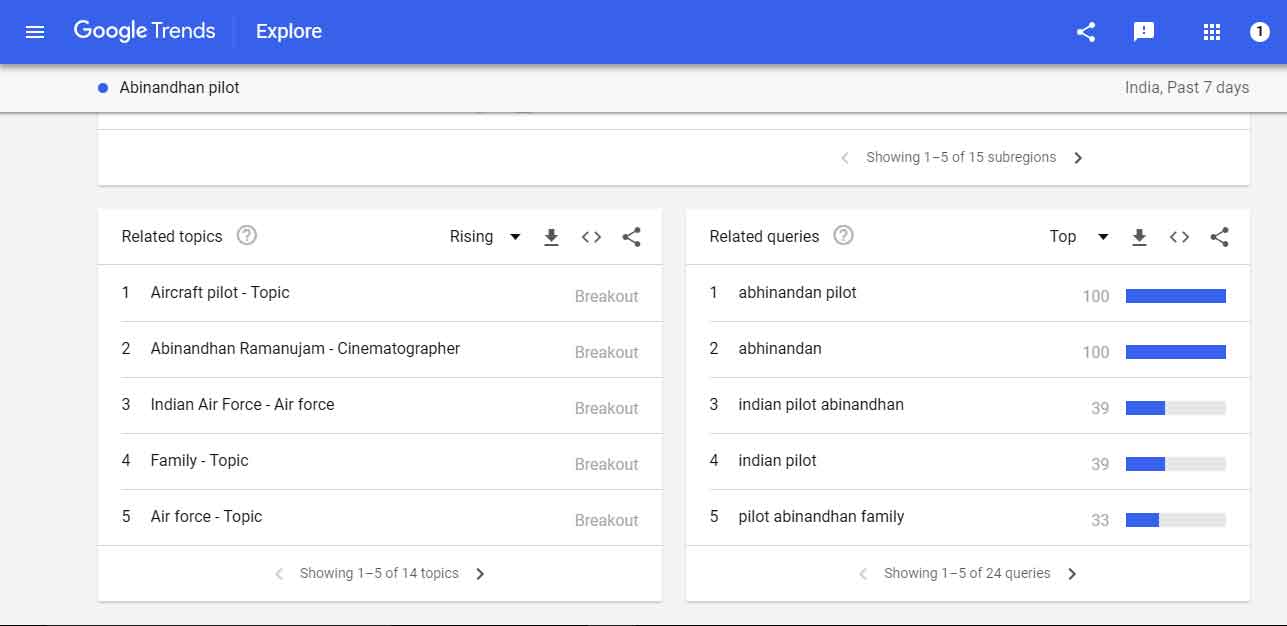Open the Google apps grid

1212,32
